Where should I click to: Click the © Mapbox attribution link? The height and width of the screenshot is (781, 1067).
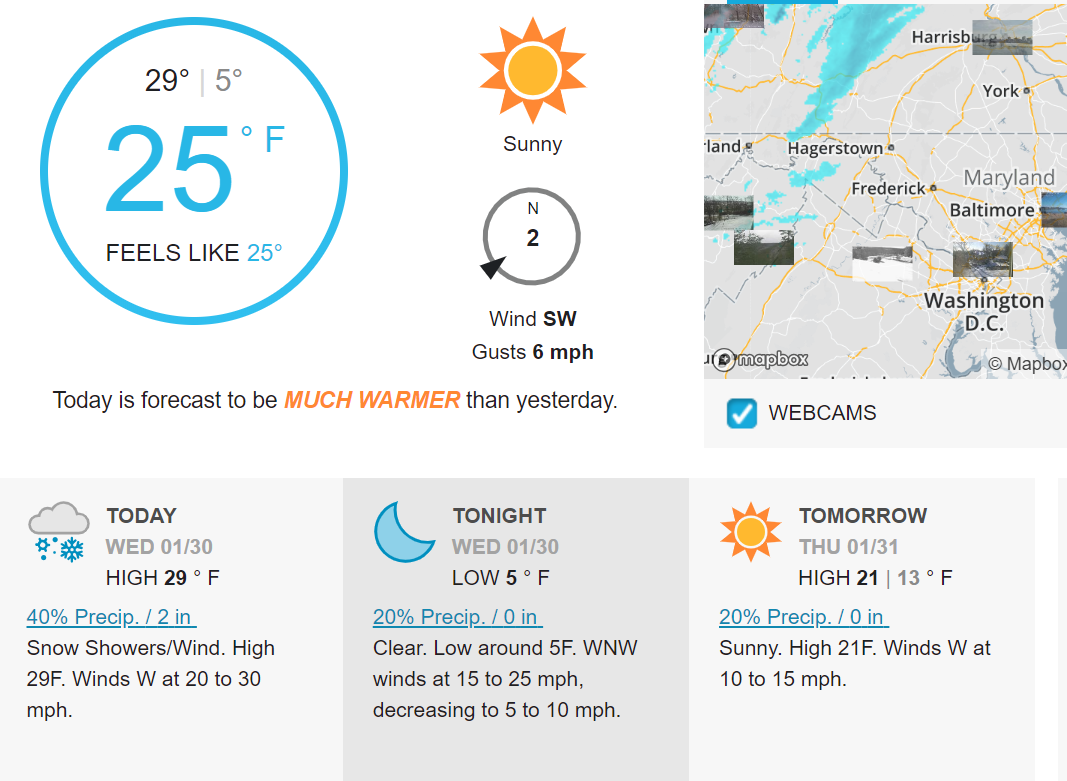tap(1027, 364)
